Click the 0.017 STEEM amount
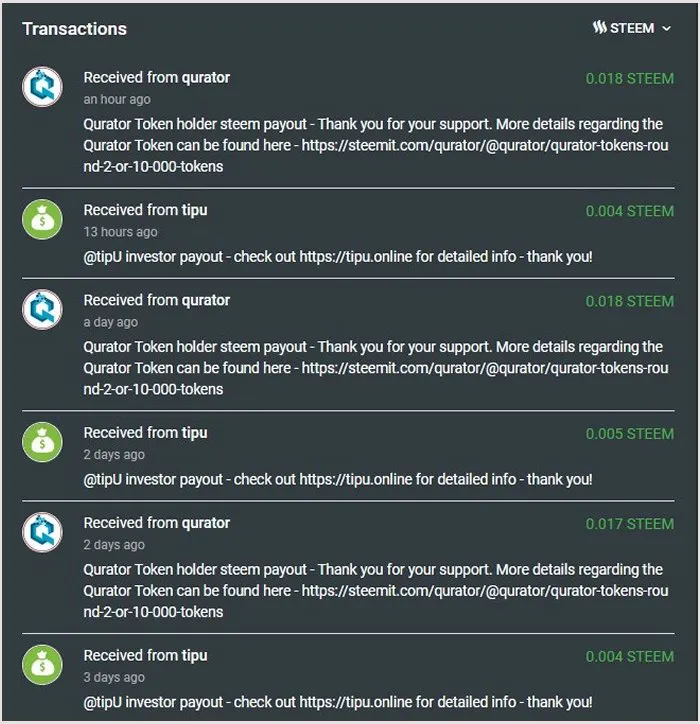Viewport: 700px width, 724px height. pos(630,524)
